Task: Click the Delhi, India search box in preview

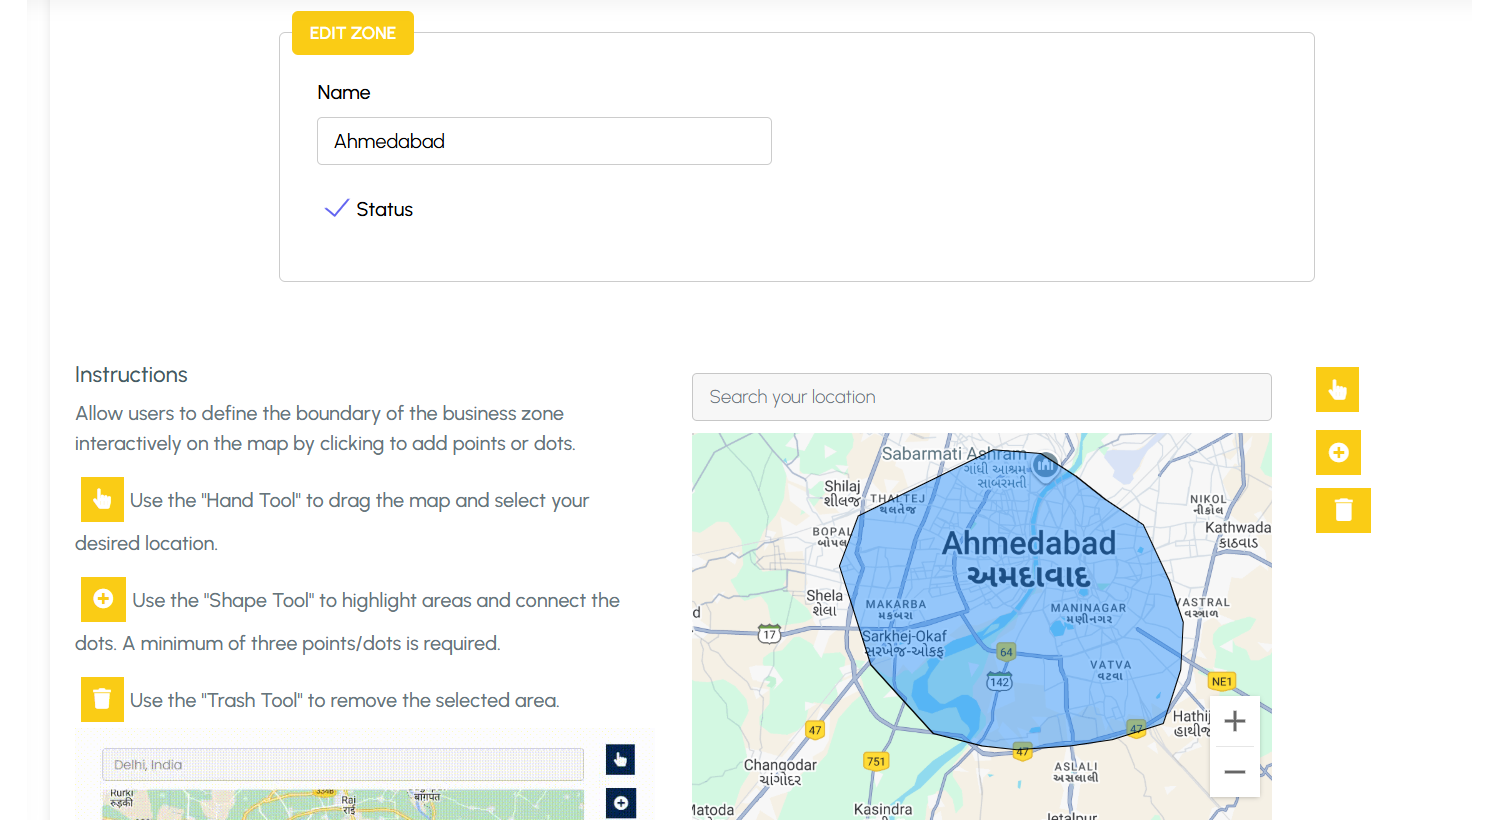Action: click(x=343, y=765)
